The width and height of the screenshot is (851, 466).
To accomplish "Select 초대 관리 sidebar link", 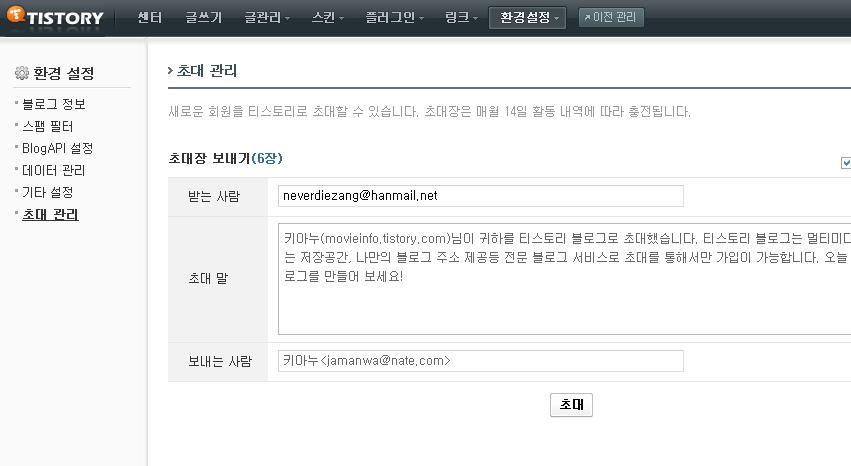I will pos(50,214).
